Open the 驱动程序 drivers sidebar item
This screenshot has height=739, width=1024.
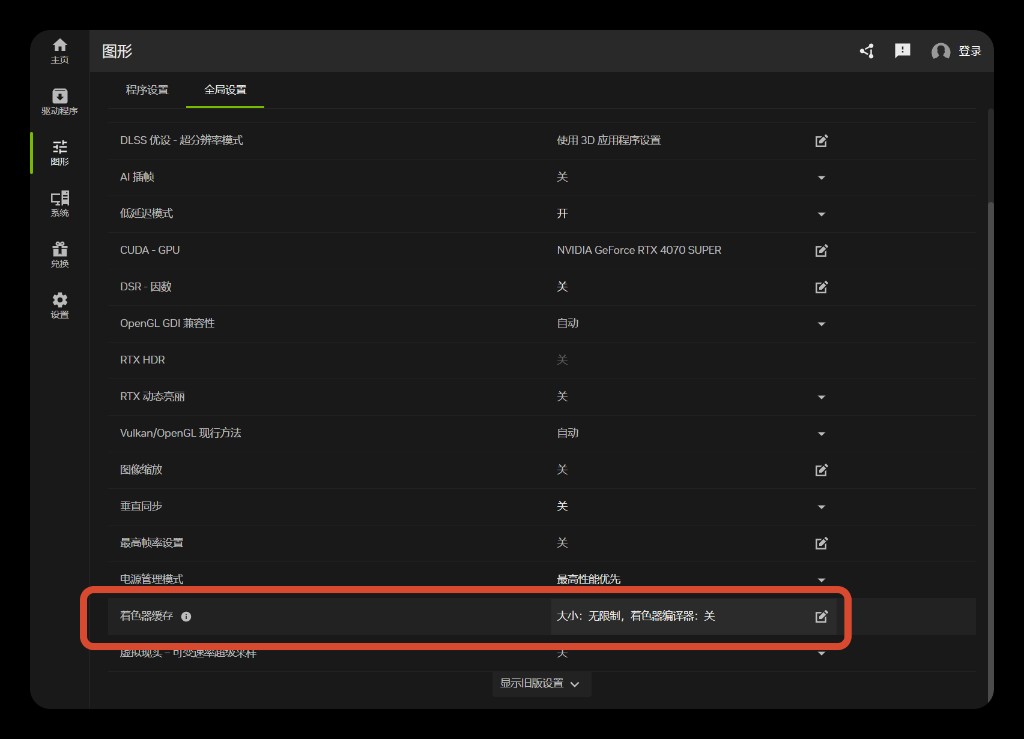click(59, 102)
